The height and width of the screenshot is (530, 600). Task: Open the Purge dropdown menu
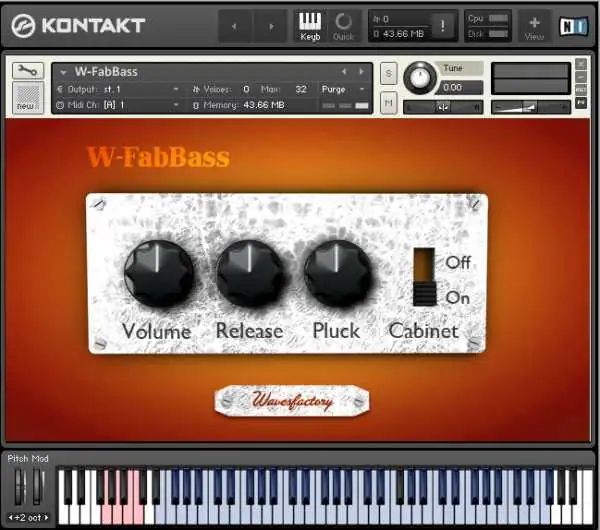click(343, 89)
